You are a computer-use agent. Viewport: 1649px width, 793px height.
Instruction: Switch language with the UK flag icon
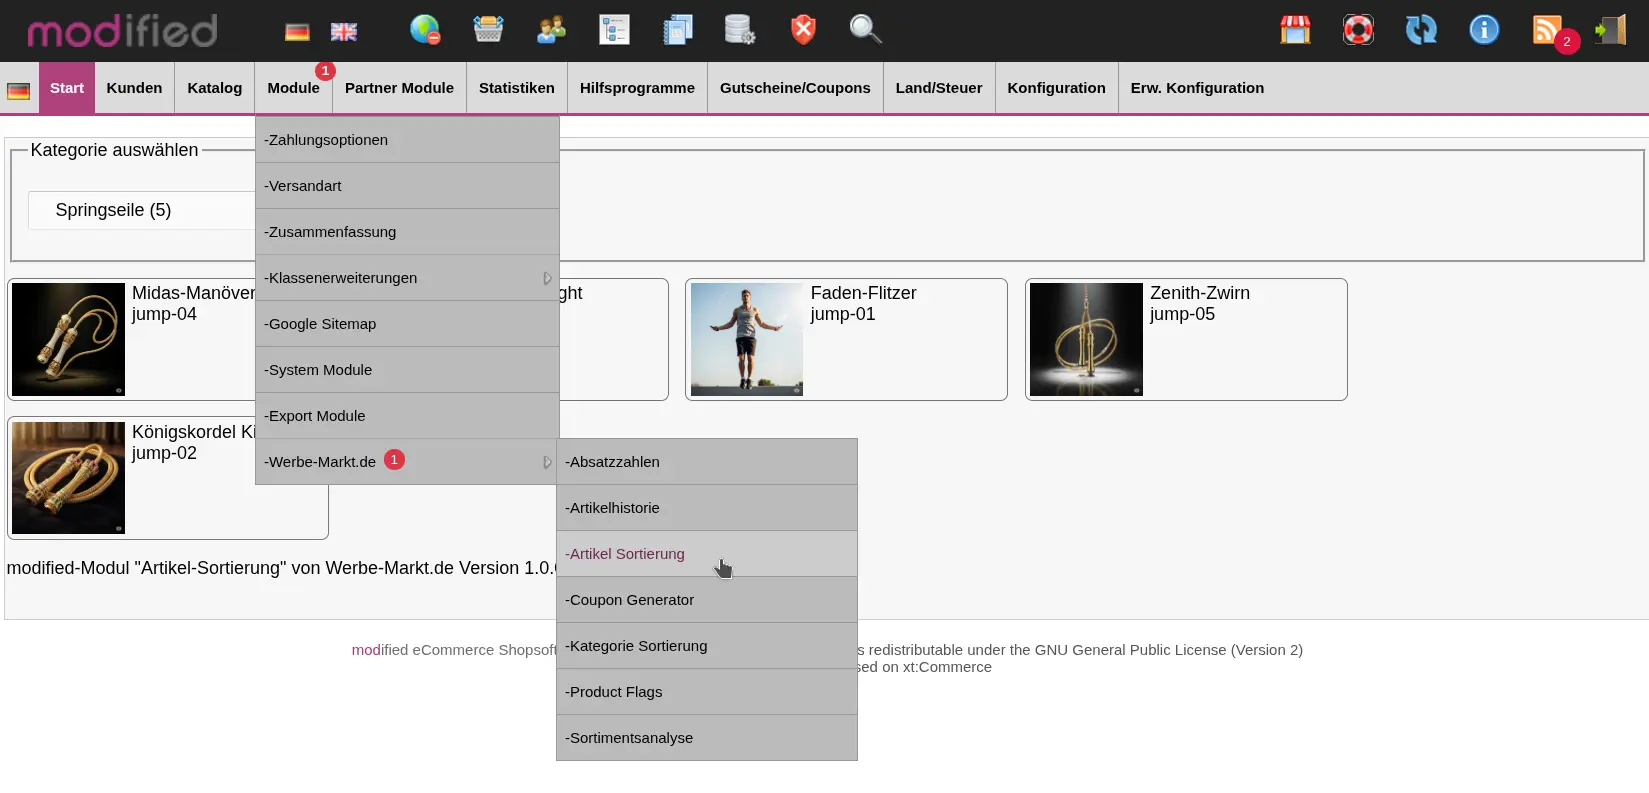(x=344, y=32)
